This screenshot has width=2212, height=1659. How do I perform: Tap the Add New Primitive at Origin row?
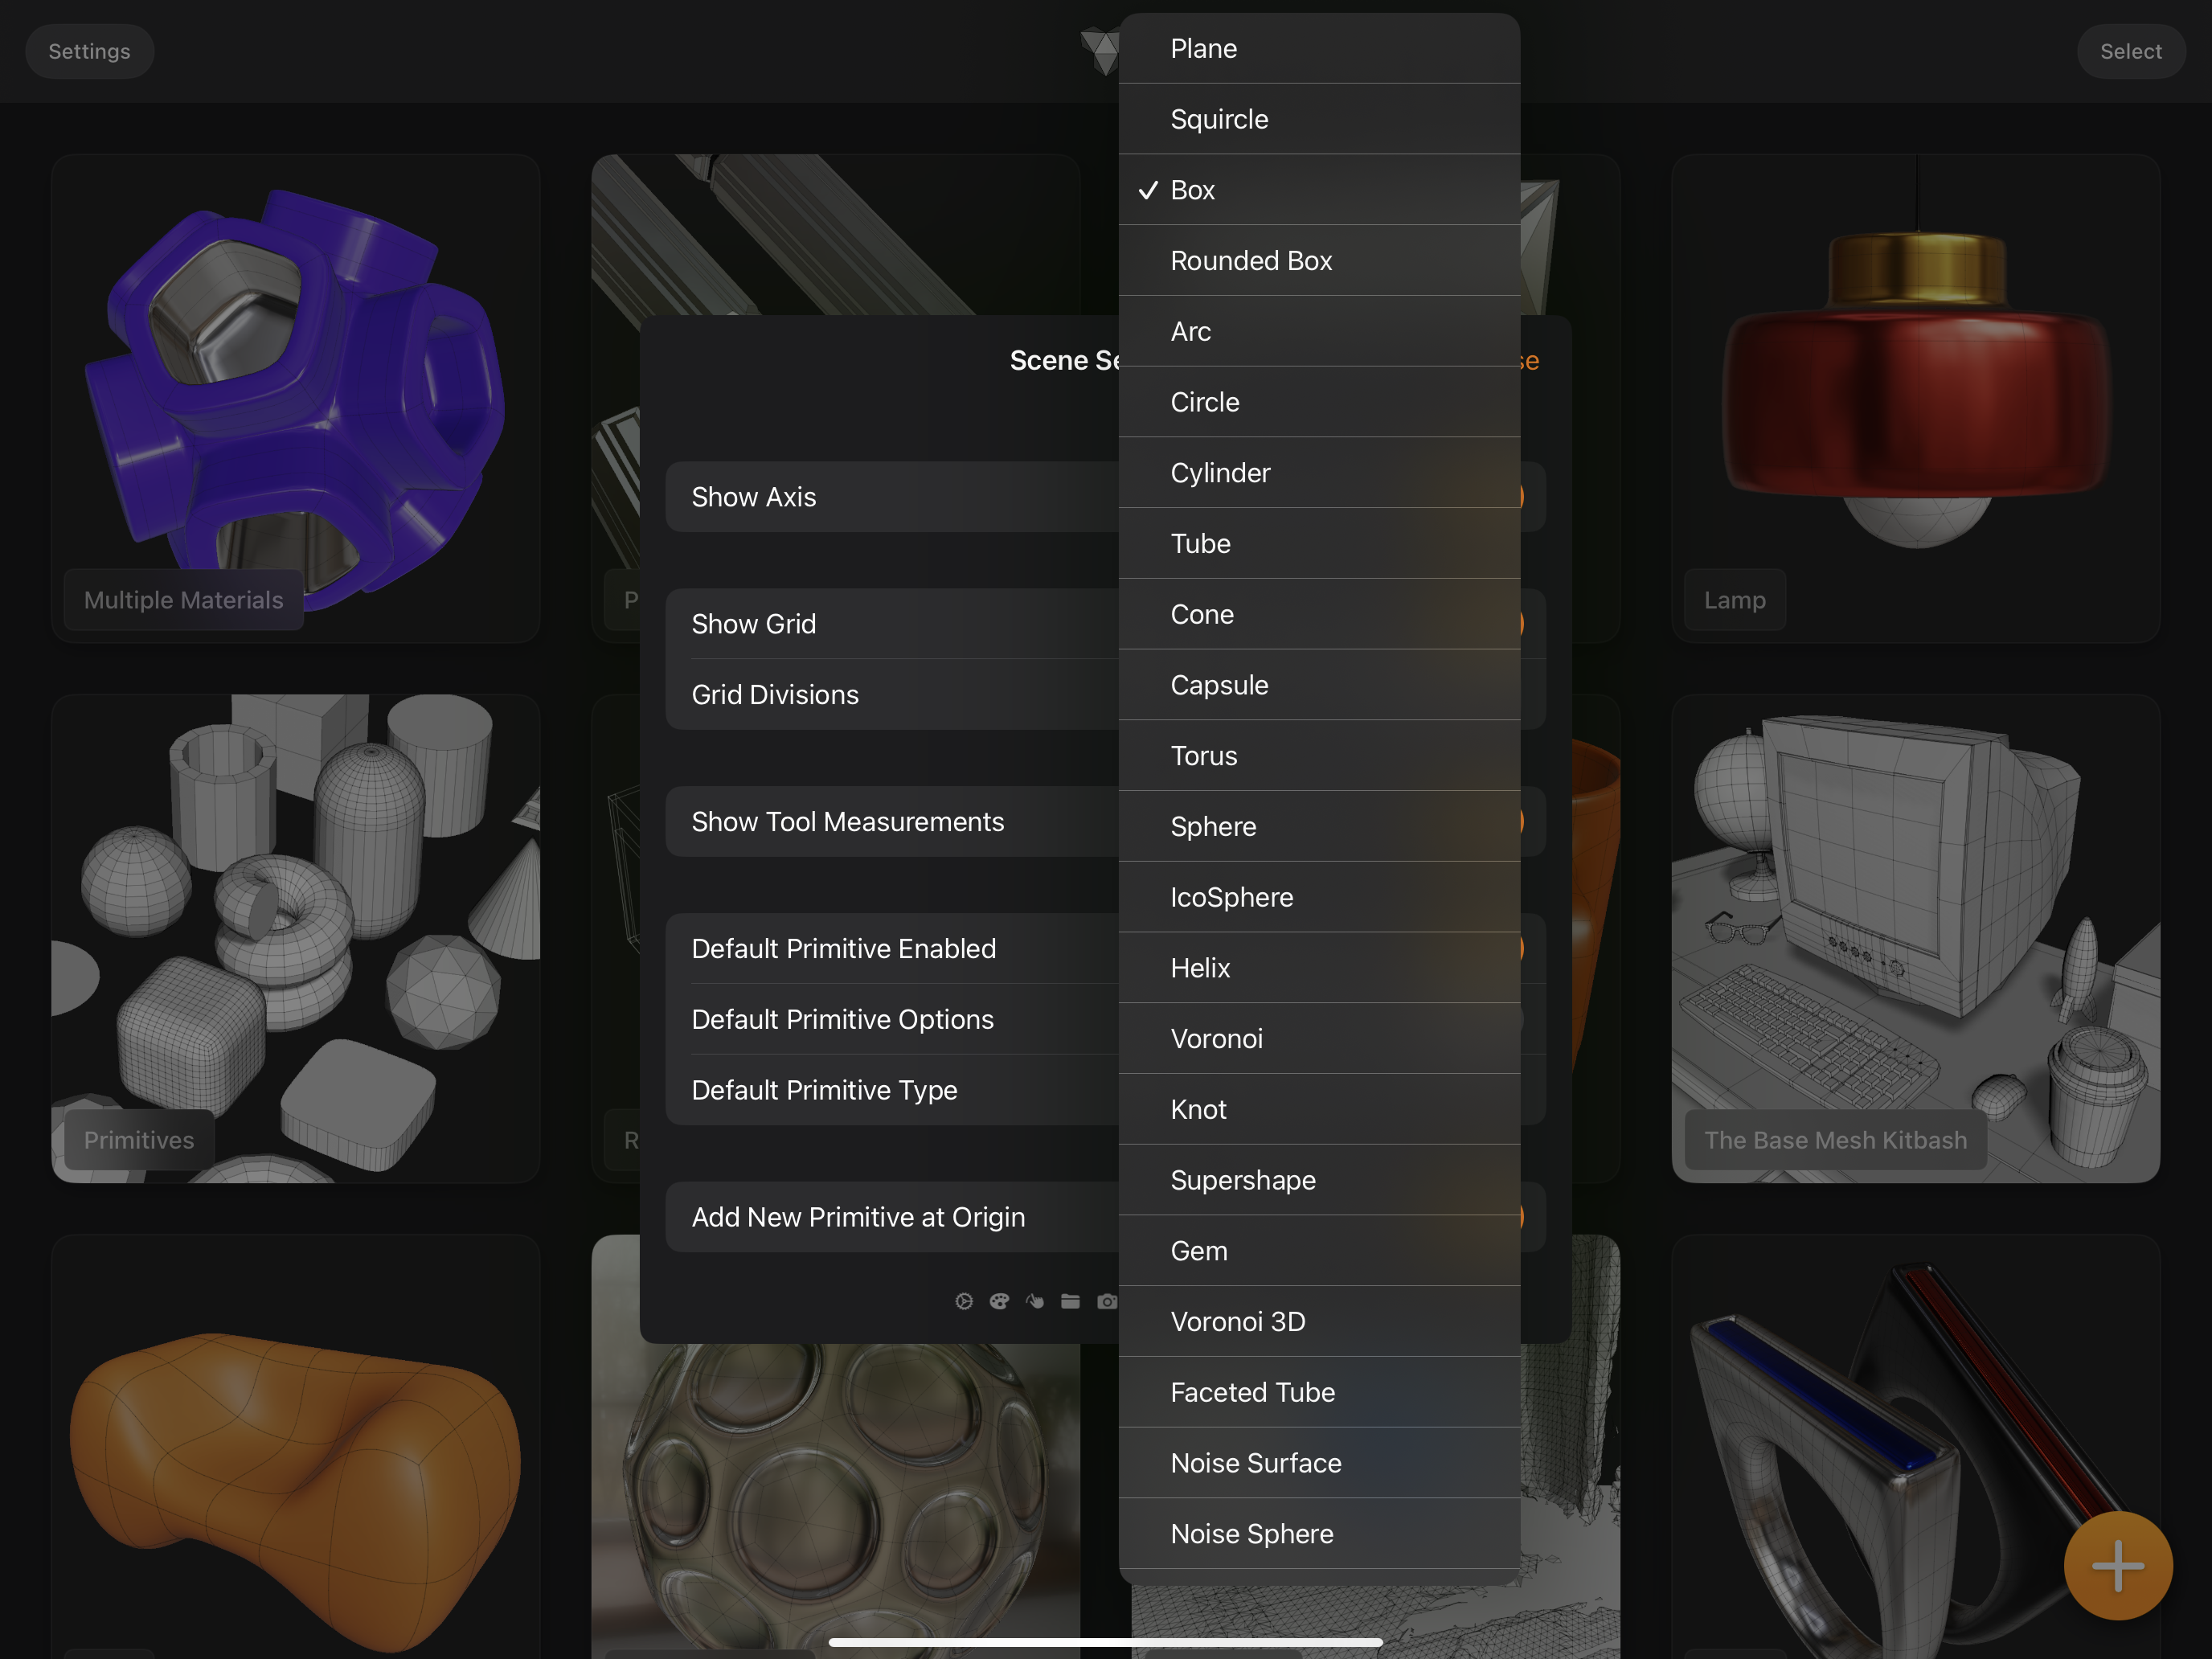892,1217
